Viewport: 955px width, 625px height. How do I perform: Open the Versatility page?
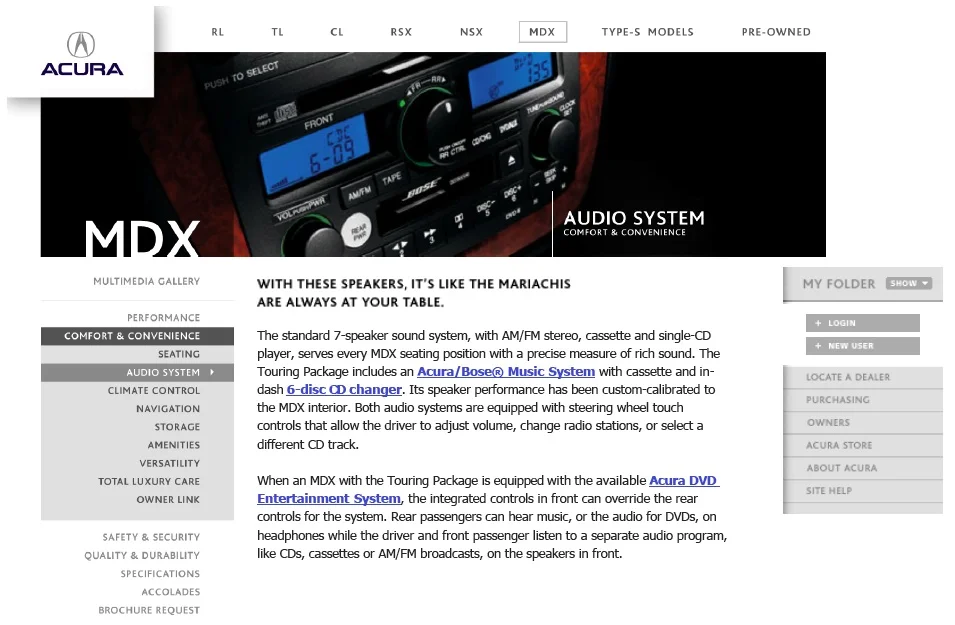pyautogui.click(x=169, y=464)
